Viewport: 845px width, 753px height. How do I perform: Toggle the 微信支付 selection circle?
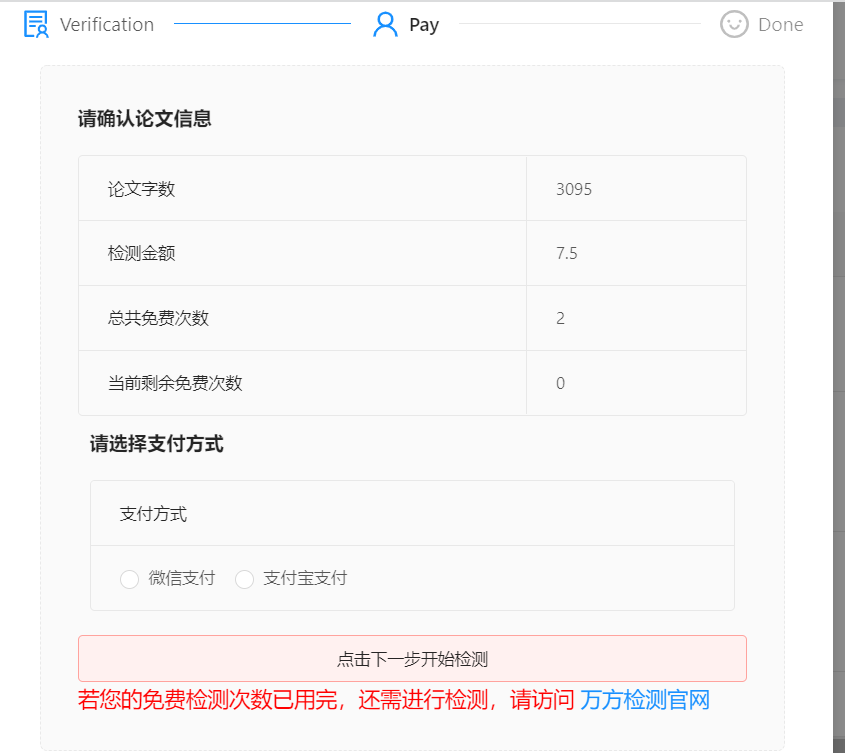click(129, 579)
